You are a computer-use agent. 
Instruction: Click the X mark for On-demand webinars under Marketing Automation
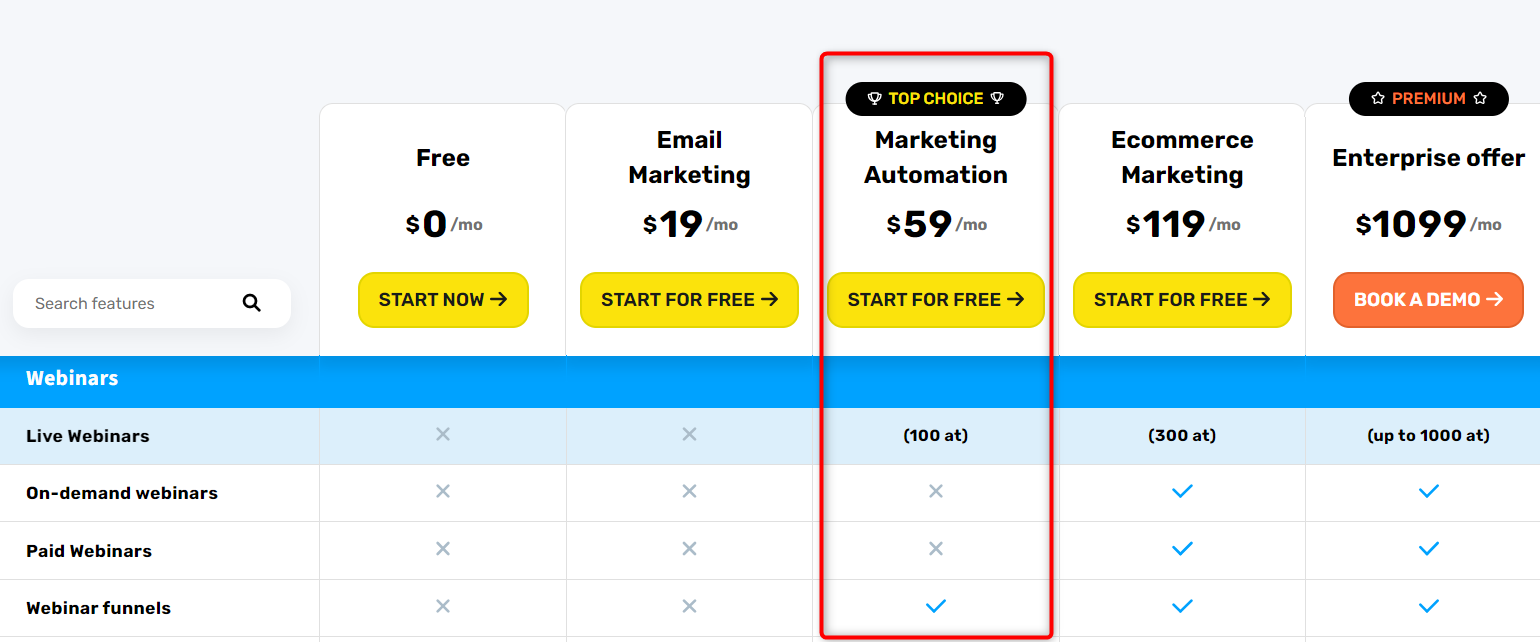tap(936, 491)
